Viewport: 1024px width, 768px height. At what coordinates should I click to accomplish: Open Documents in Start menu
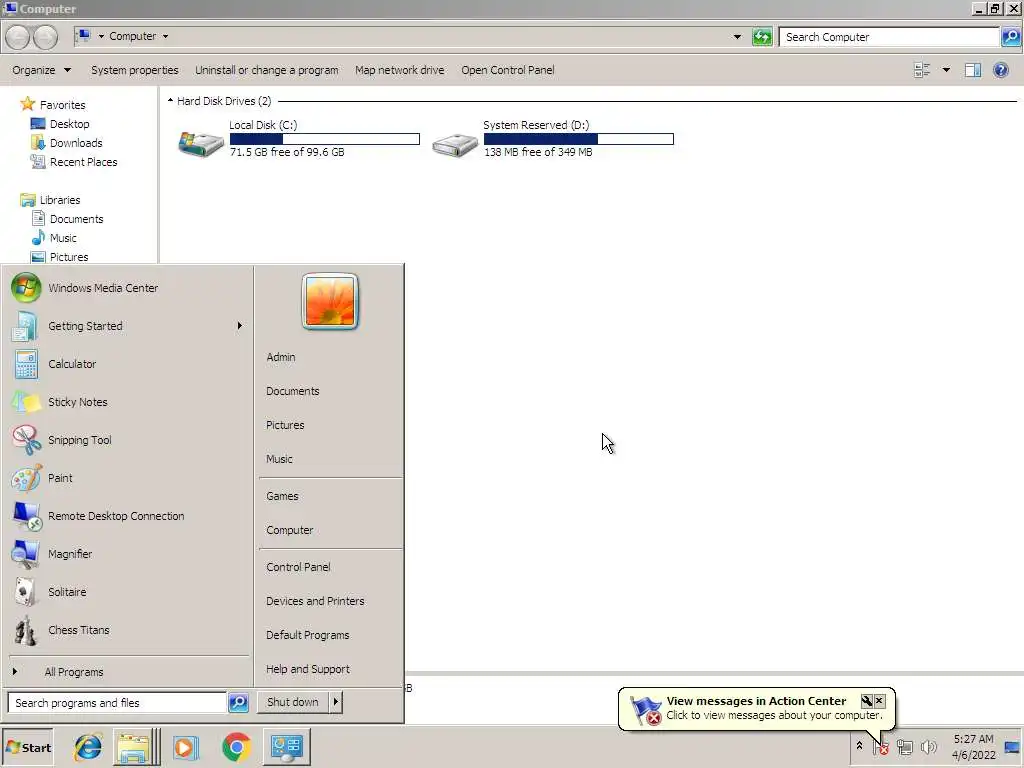pyautogui.click(x=293, y=391)
